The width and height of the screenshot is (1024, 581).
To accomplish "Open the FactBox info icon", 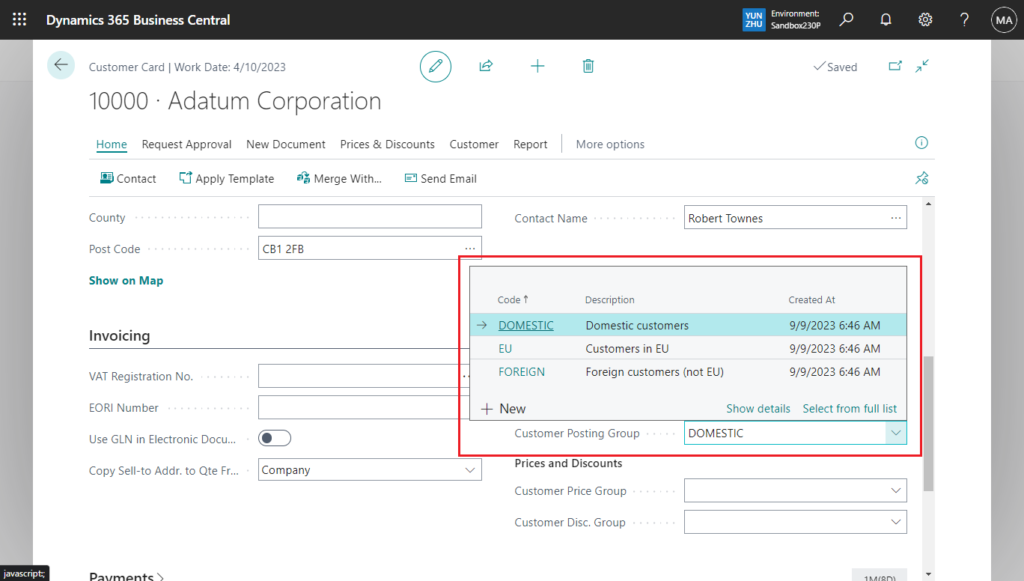I will pyautogui.click(x=921, y=143).
